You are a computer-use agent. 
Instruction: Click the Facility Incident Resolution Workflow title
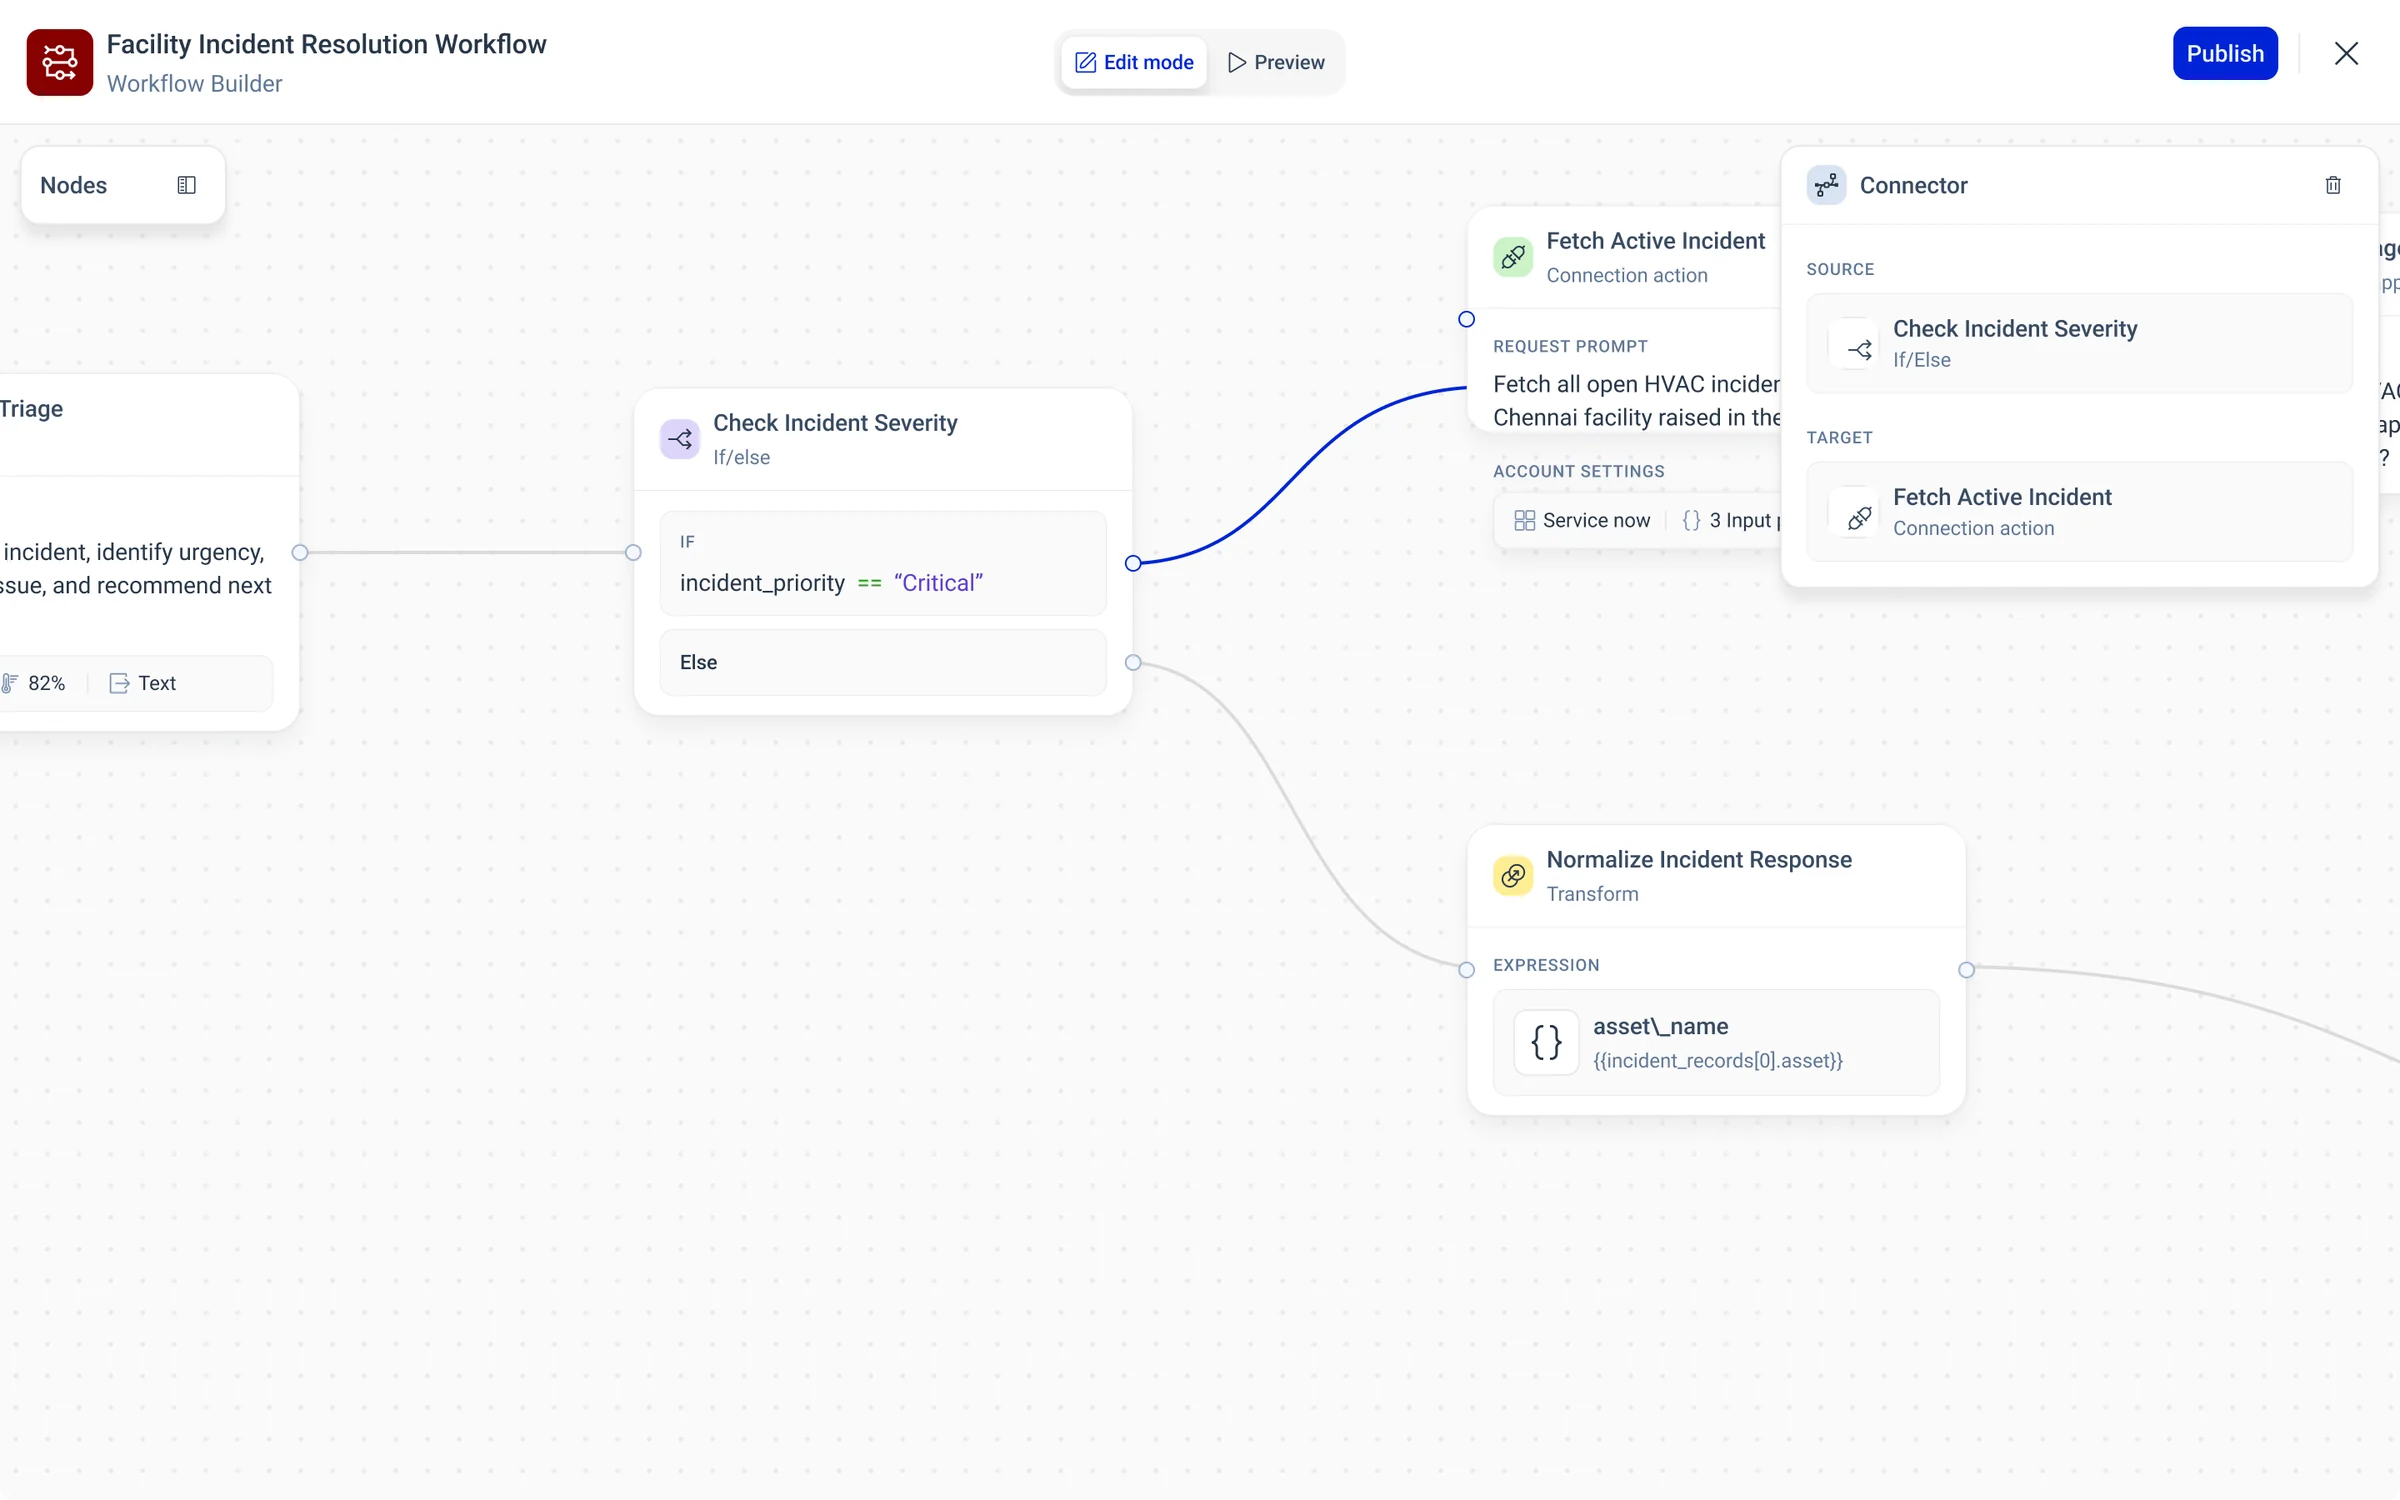(326, 44)
